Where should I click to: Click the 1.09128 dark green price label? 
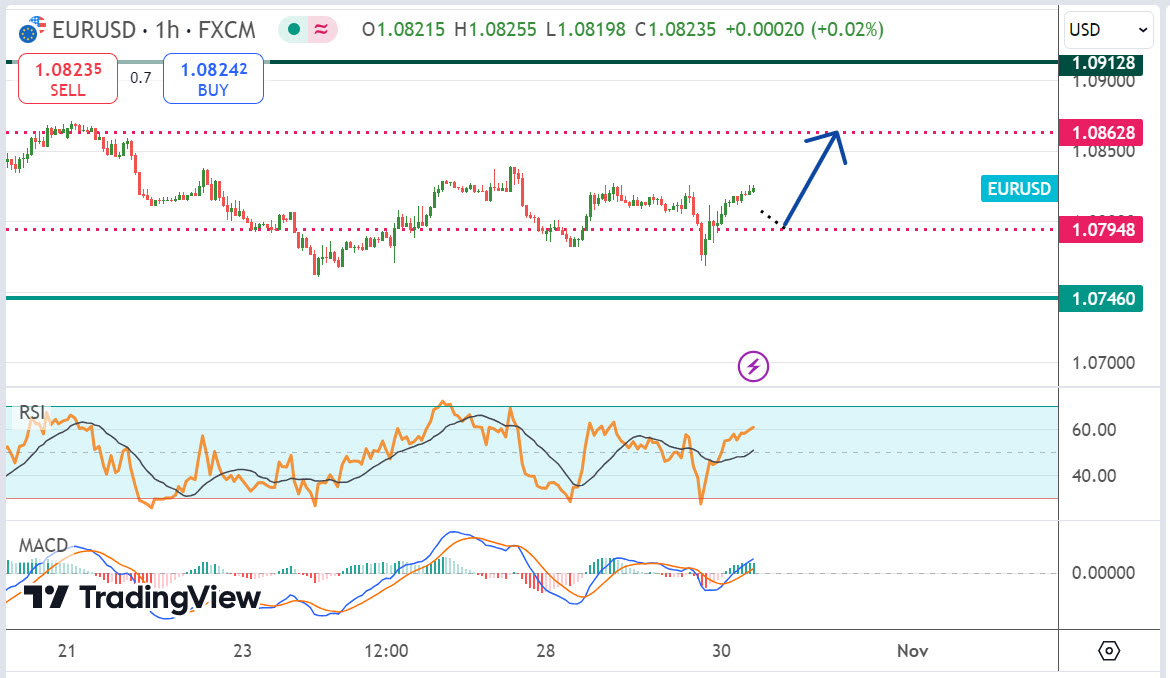tap(1103, 63)
